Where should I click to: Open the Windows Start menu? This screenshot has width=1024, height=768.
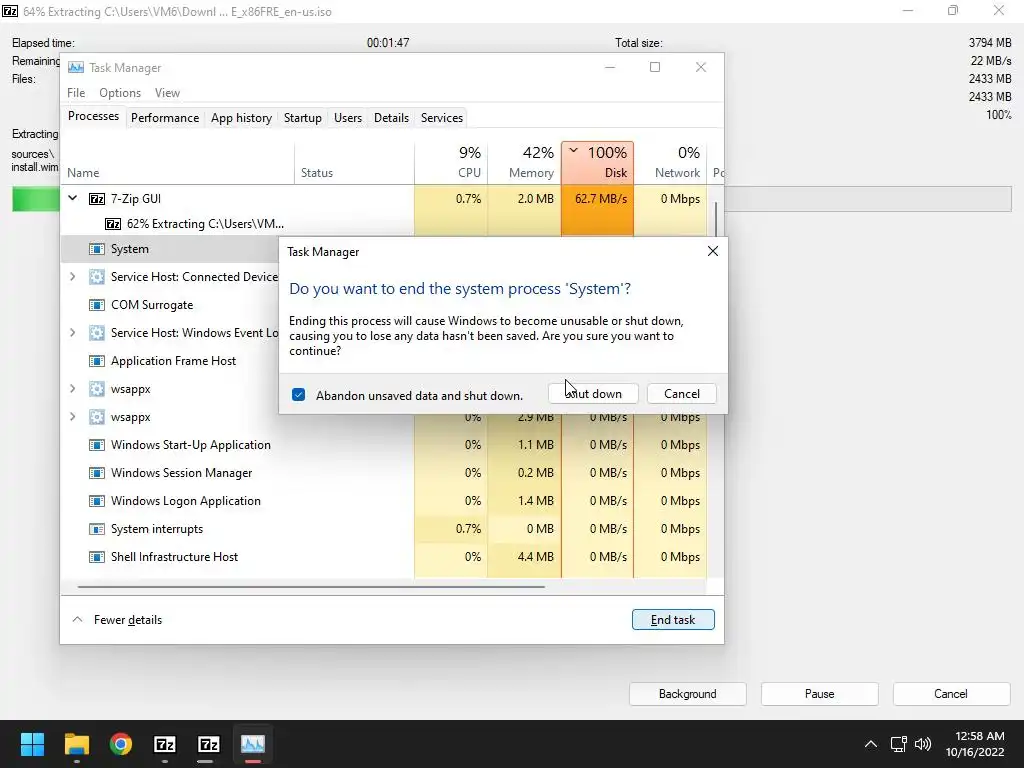(32, 744)
